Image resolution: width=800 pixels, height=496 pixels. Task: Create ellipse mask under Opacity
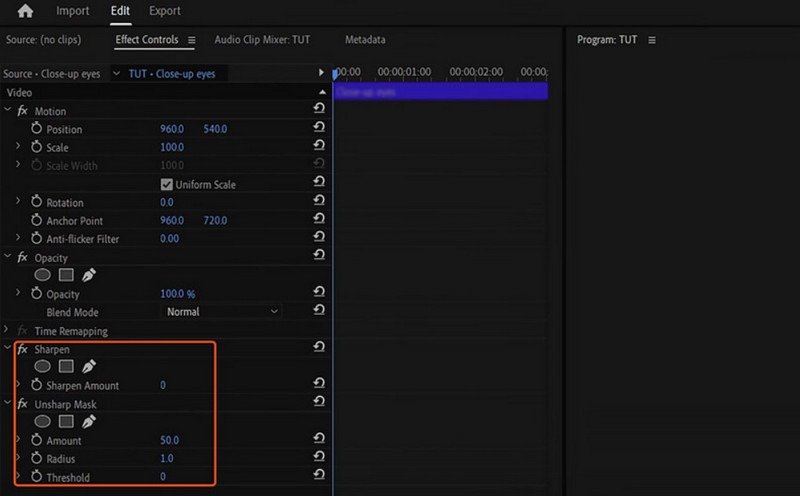[x=43, y=275]
